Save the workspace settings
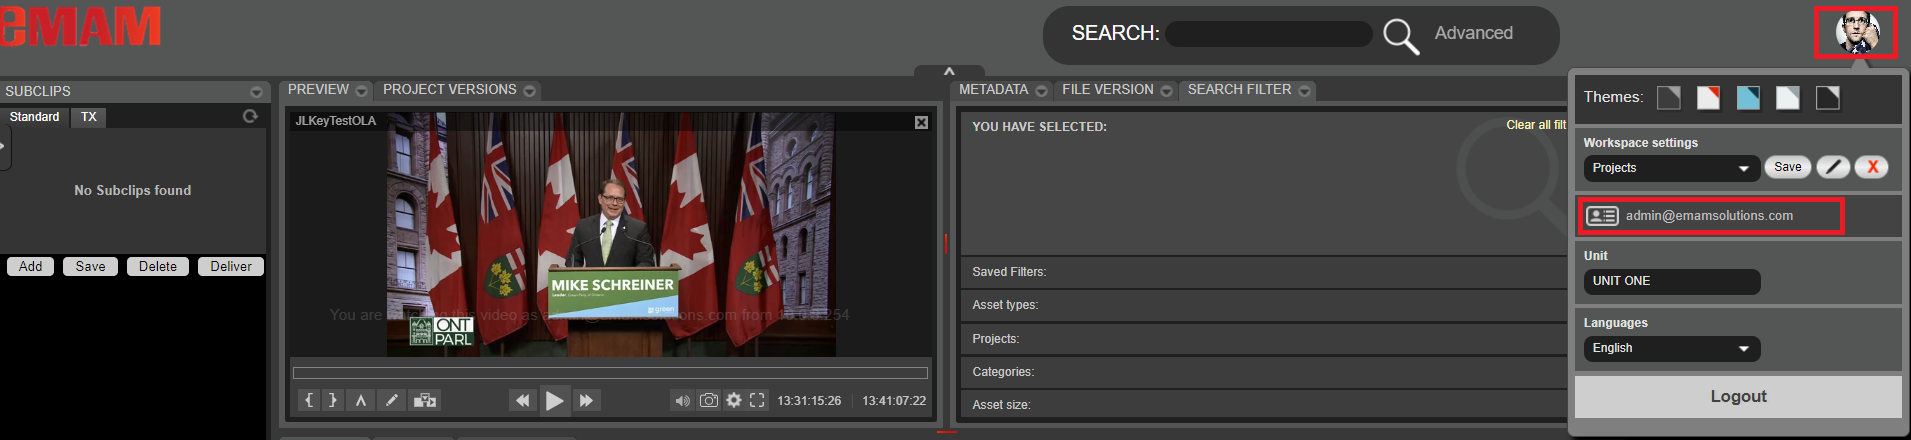 coord(1788,167)
